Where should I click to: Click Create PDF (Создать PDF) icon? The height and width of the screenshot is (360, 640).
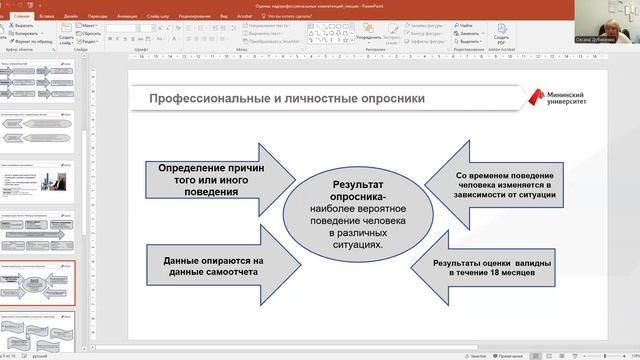coord(501,33)
